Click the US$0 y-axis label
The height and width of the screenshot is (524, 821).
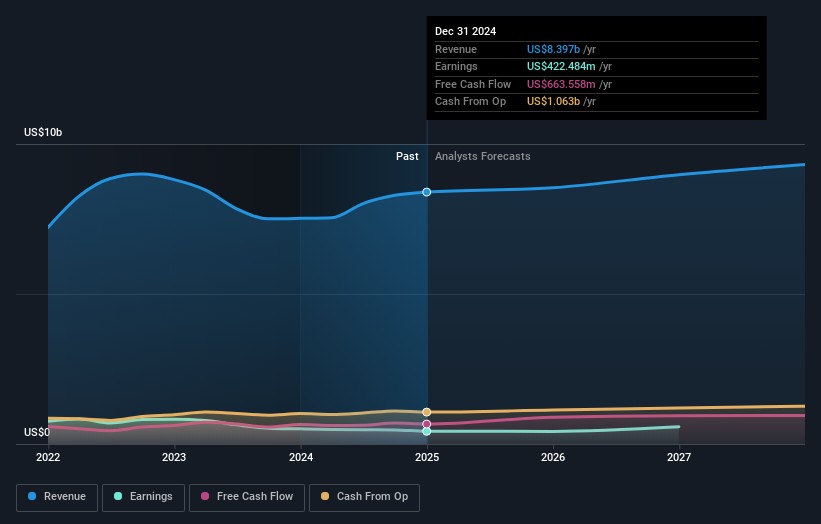point(38,433)
